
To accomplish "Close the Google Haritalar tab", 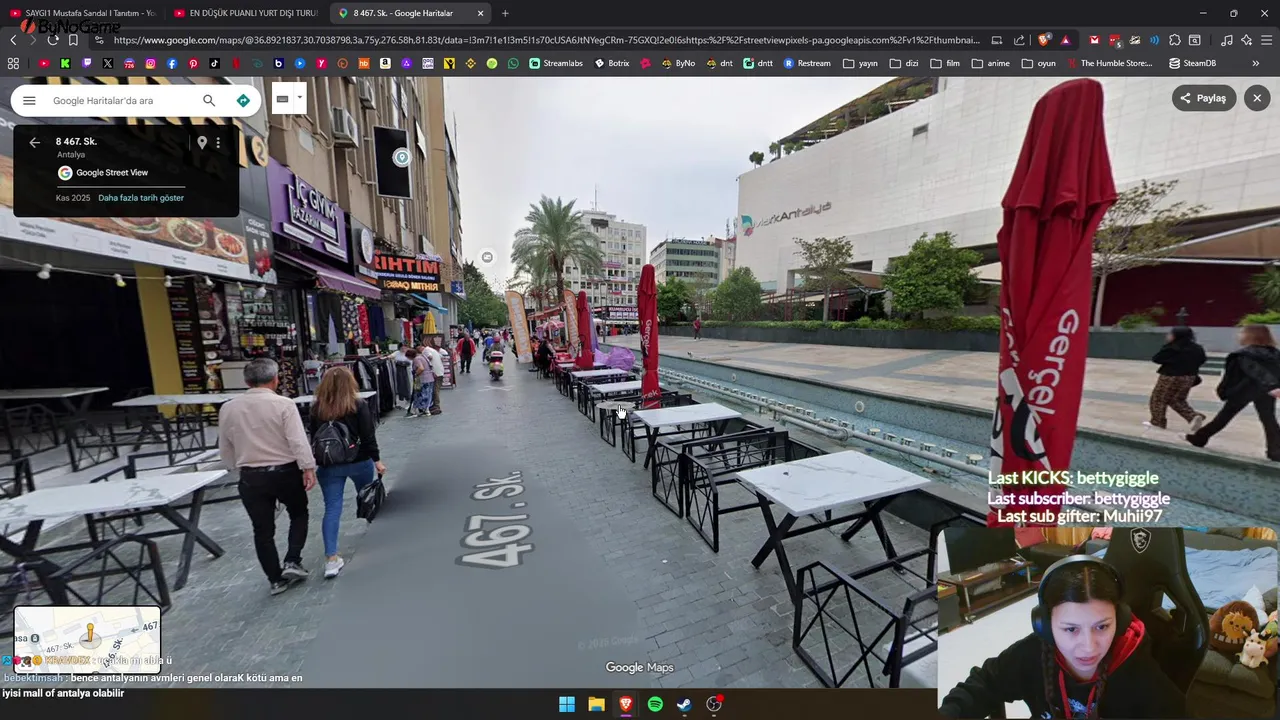I will pyautogui.click(x=480, y=13).
